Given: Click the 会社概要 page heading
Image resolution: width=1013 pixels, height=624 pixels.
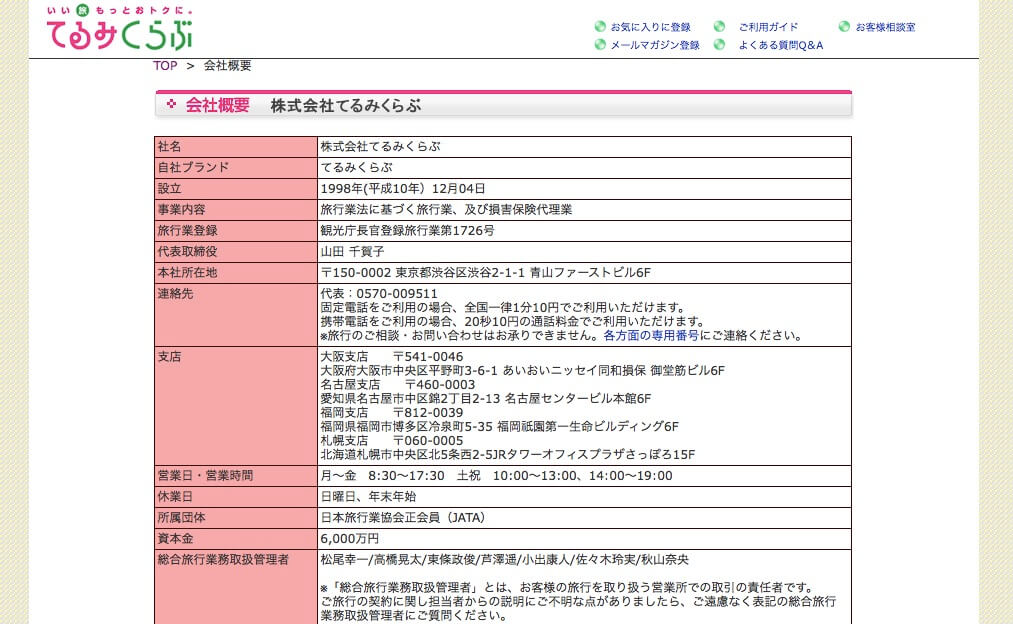Looking at the screenshot, I should 218,105.
